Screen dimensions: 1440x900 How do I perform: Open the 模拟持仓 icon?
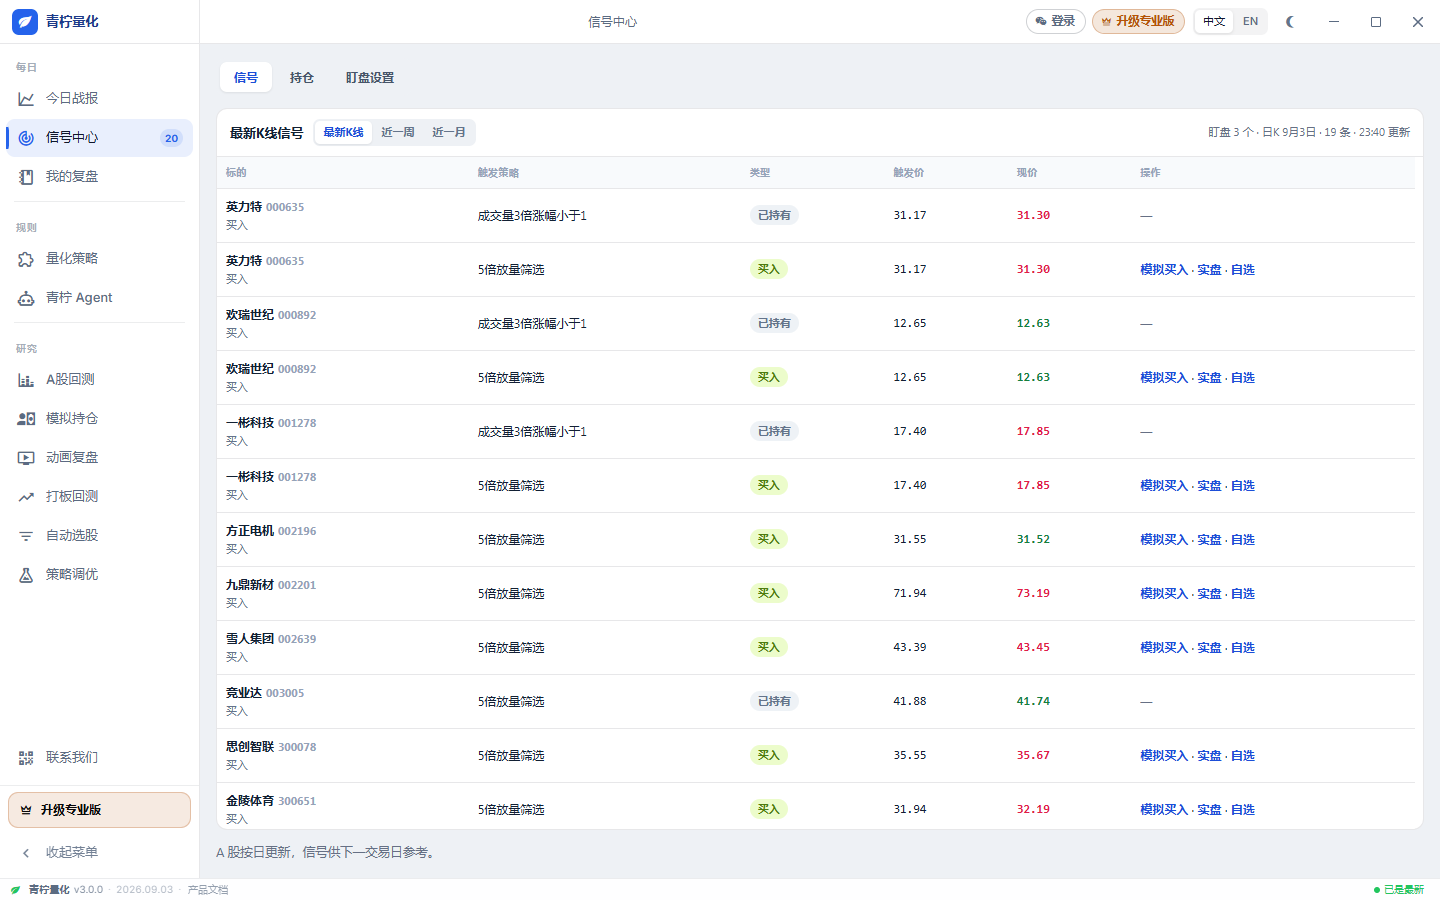tap(26, 419)
